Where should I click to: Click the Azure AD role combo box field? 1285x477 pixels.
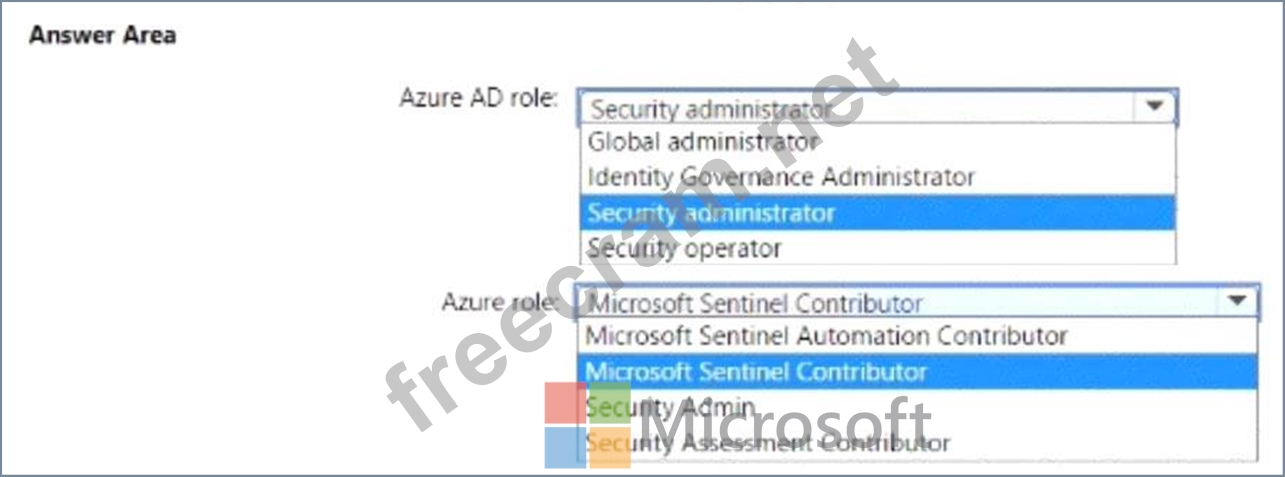click(x=860, y=108)
